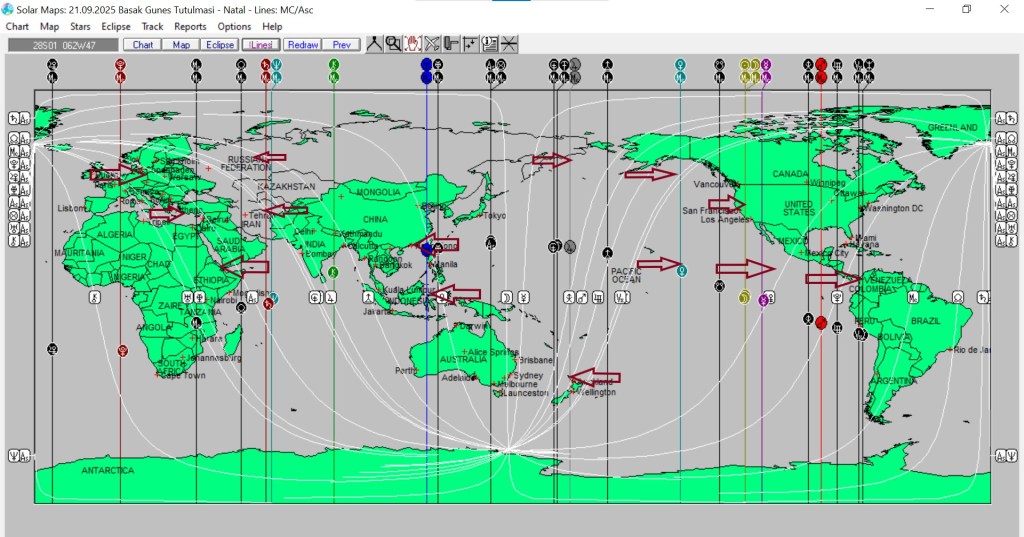This screenshot has width=1024, height=537.
Task: Expand the Reports menu
Action: tap(190, 27)
